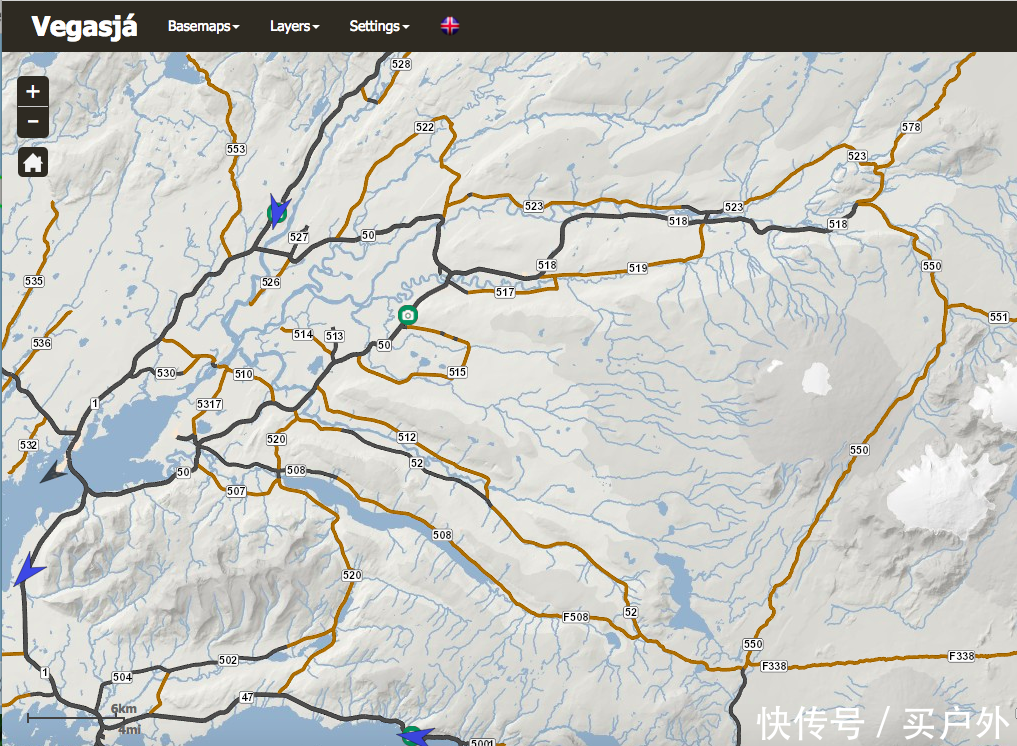This screenshot has height=746, width=1017.
Task: Click the road 578 label
Action: (x=910, y=127)
